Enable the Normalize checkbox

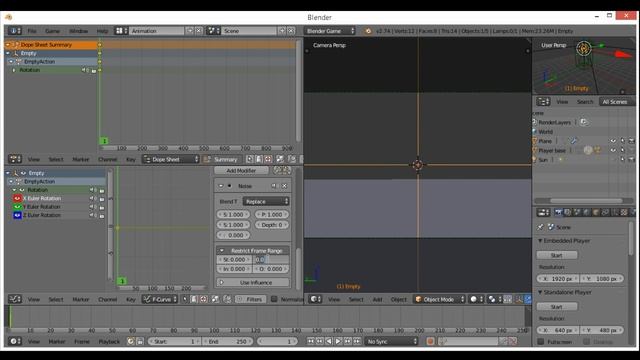274,299
